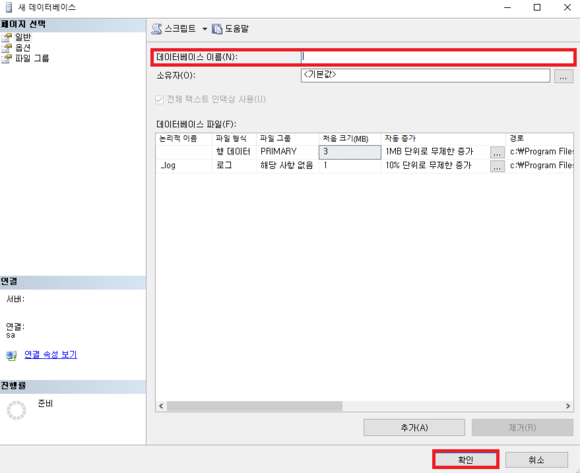
Task: Click the scrollbar left arrow
Action: [x=161, y=406]
